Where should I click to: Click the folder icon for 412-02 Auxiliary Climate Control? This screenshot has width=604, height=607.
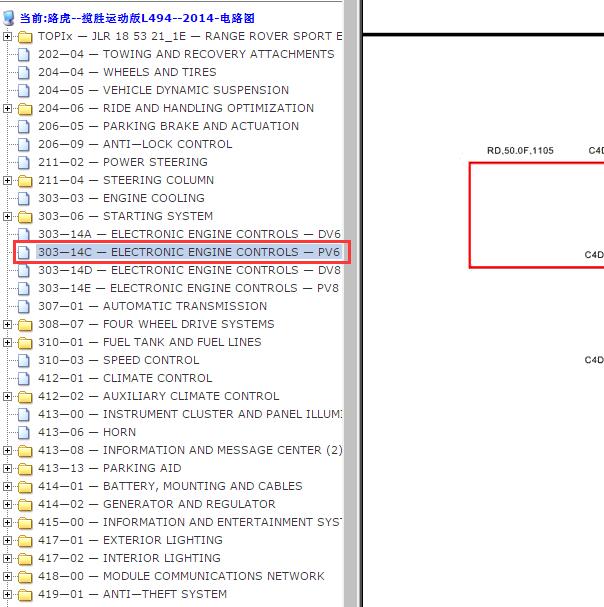click(x=25, y=397)
